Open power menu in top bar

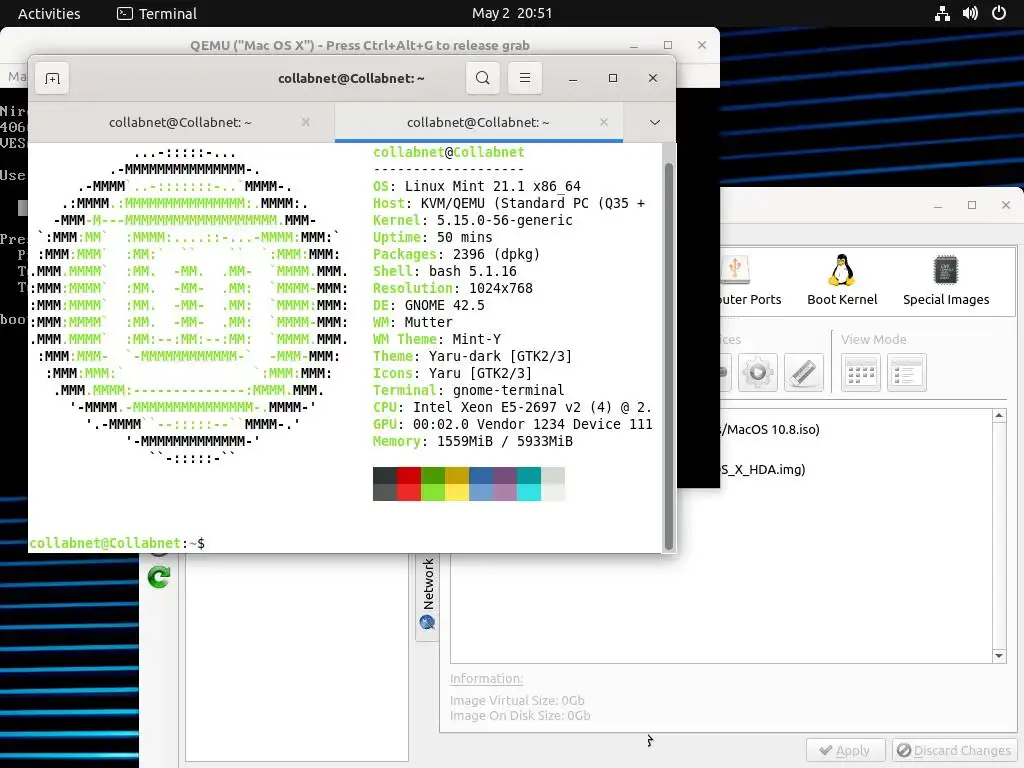click(999, 13)
